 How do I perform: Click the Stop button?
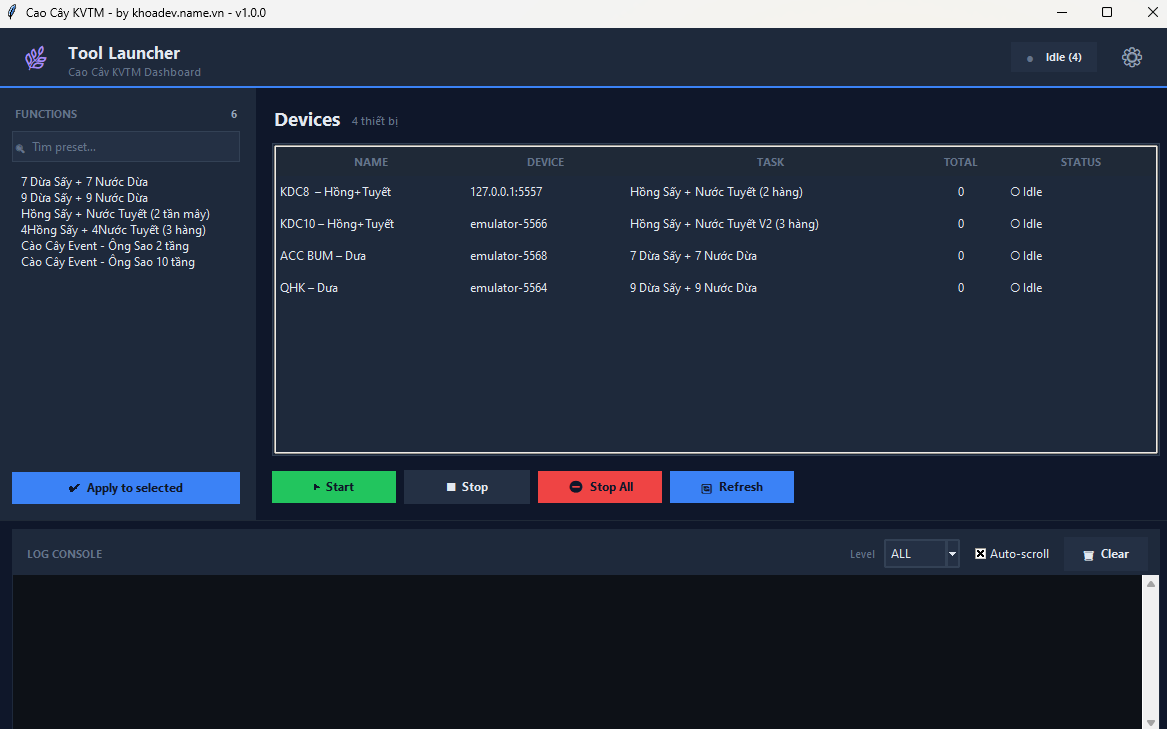tap(467, 487)
